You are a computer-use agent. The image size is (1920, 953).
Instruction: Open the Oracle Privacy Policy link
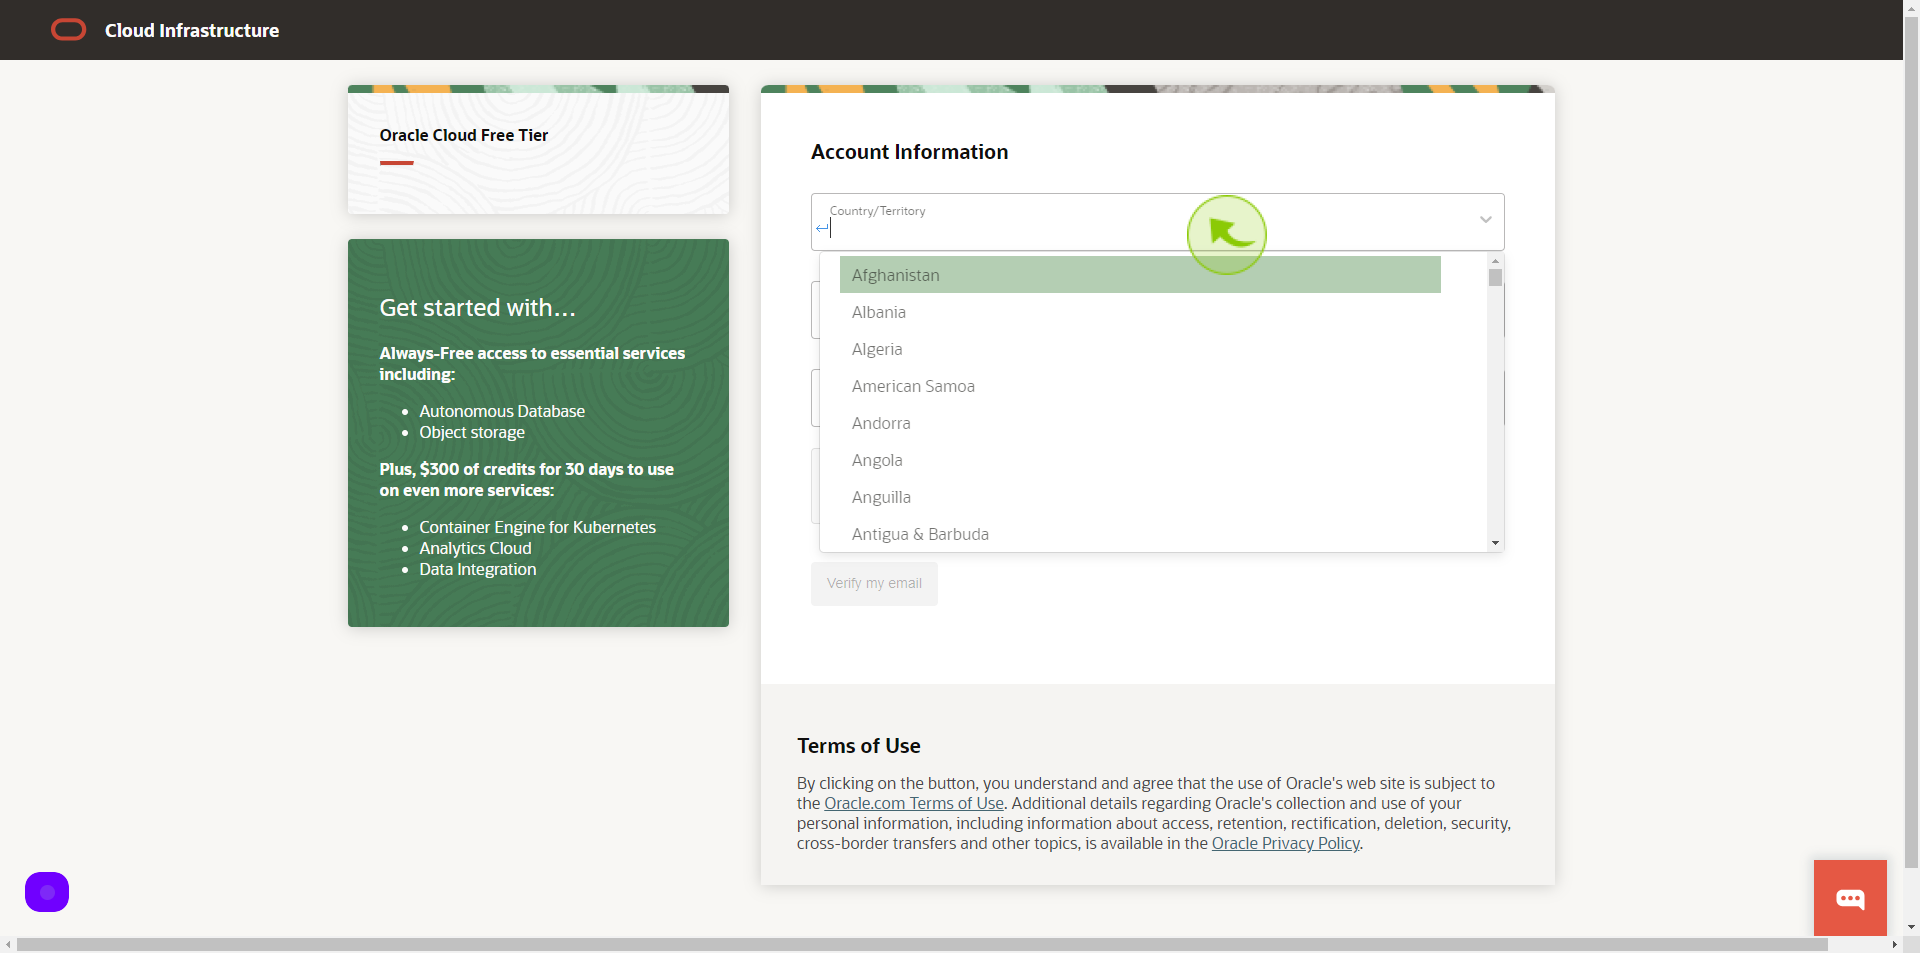[1285, 843]
